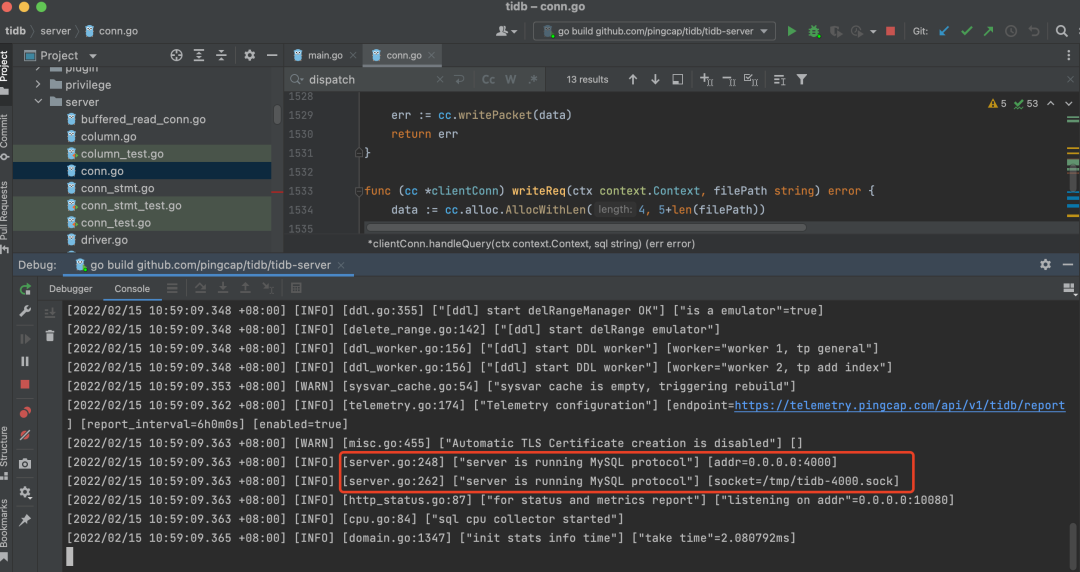
Task: Pin the debug tab with pin icon
Action: pos(25,520)
